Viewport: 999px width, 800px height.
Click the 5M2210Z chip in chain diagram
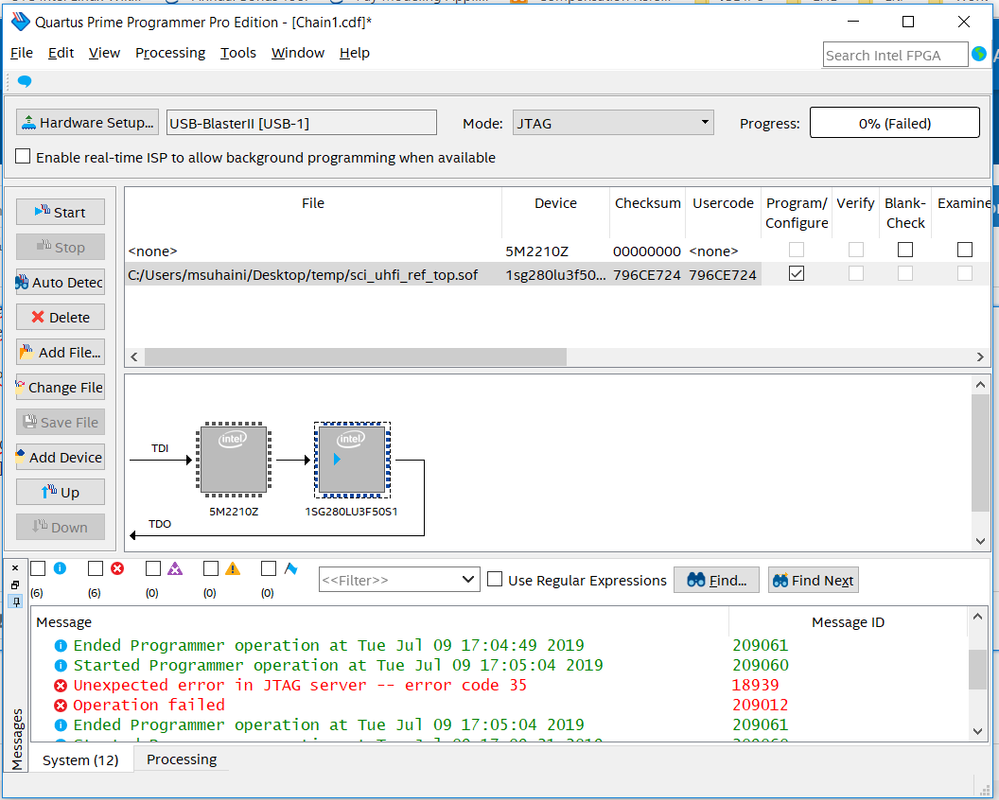coord(233,460)
